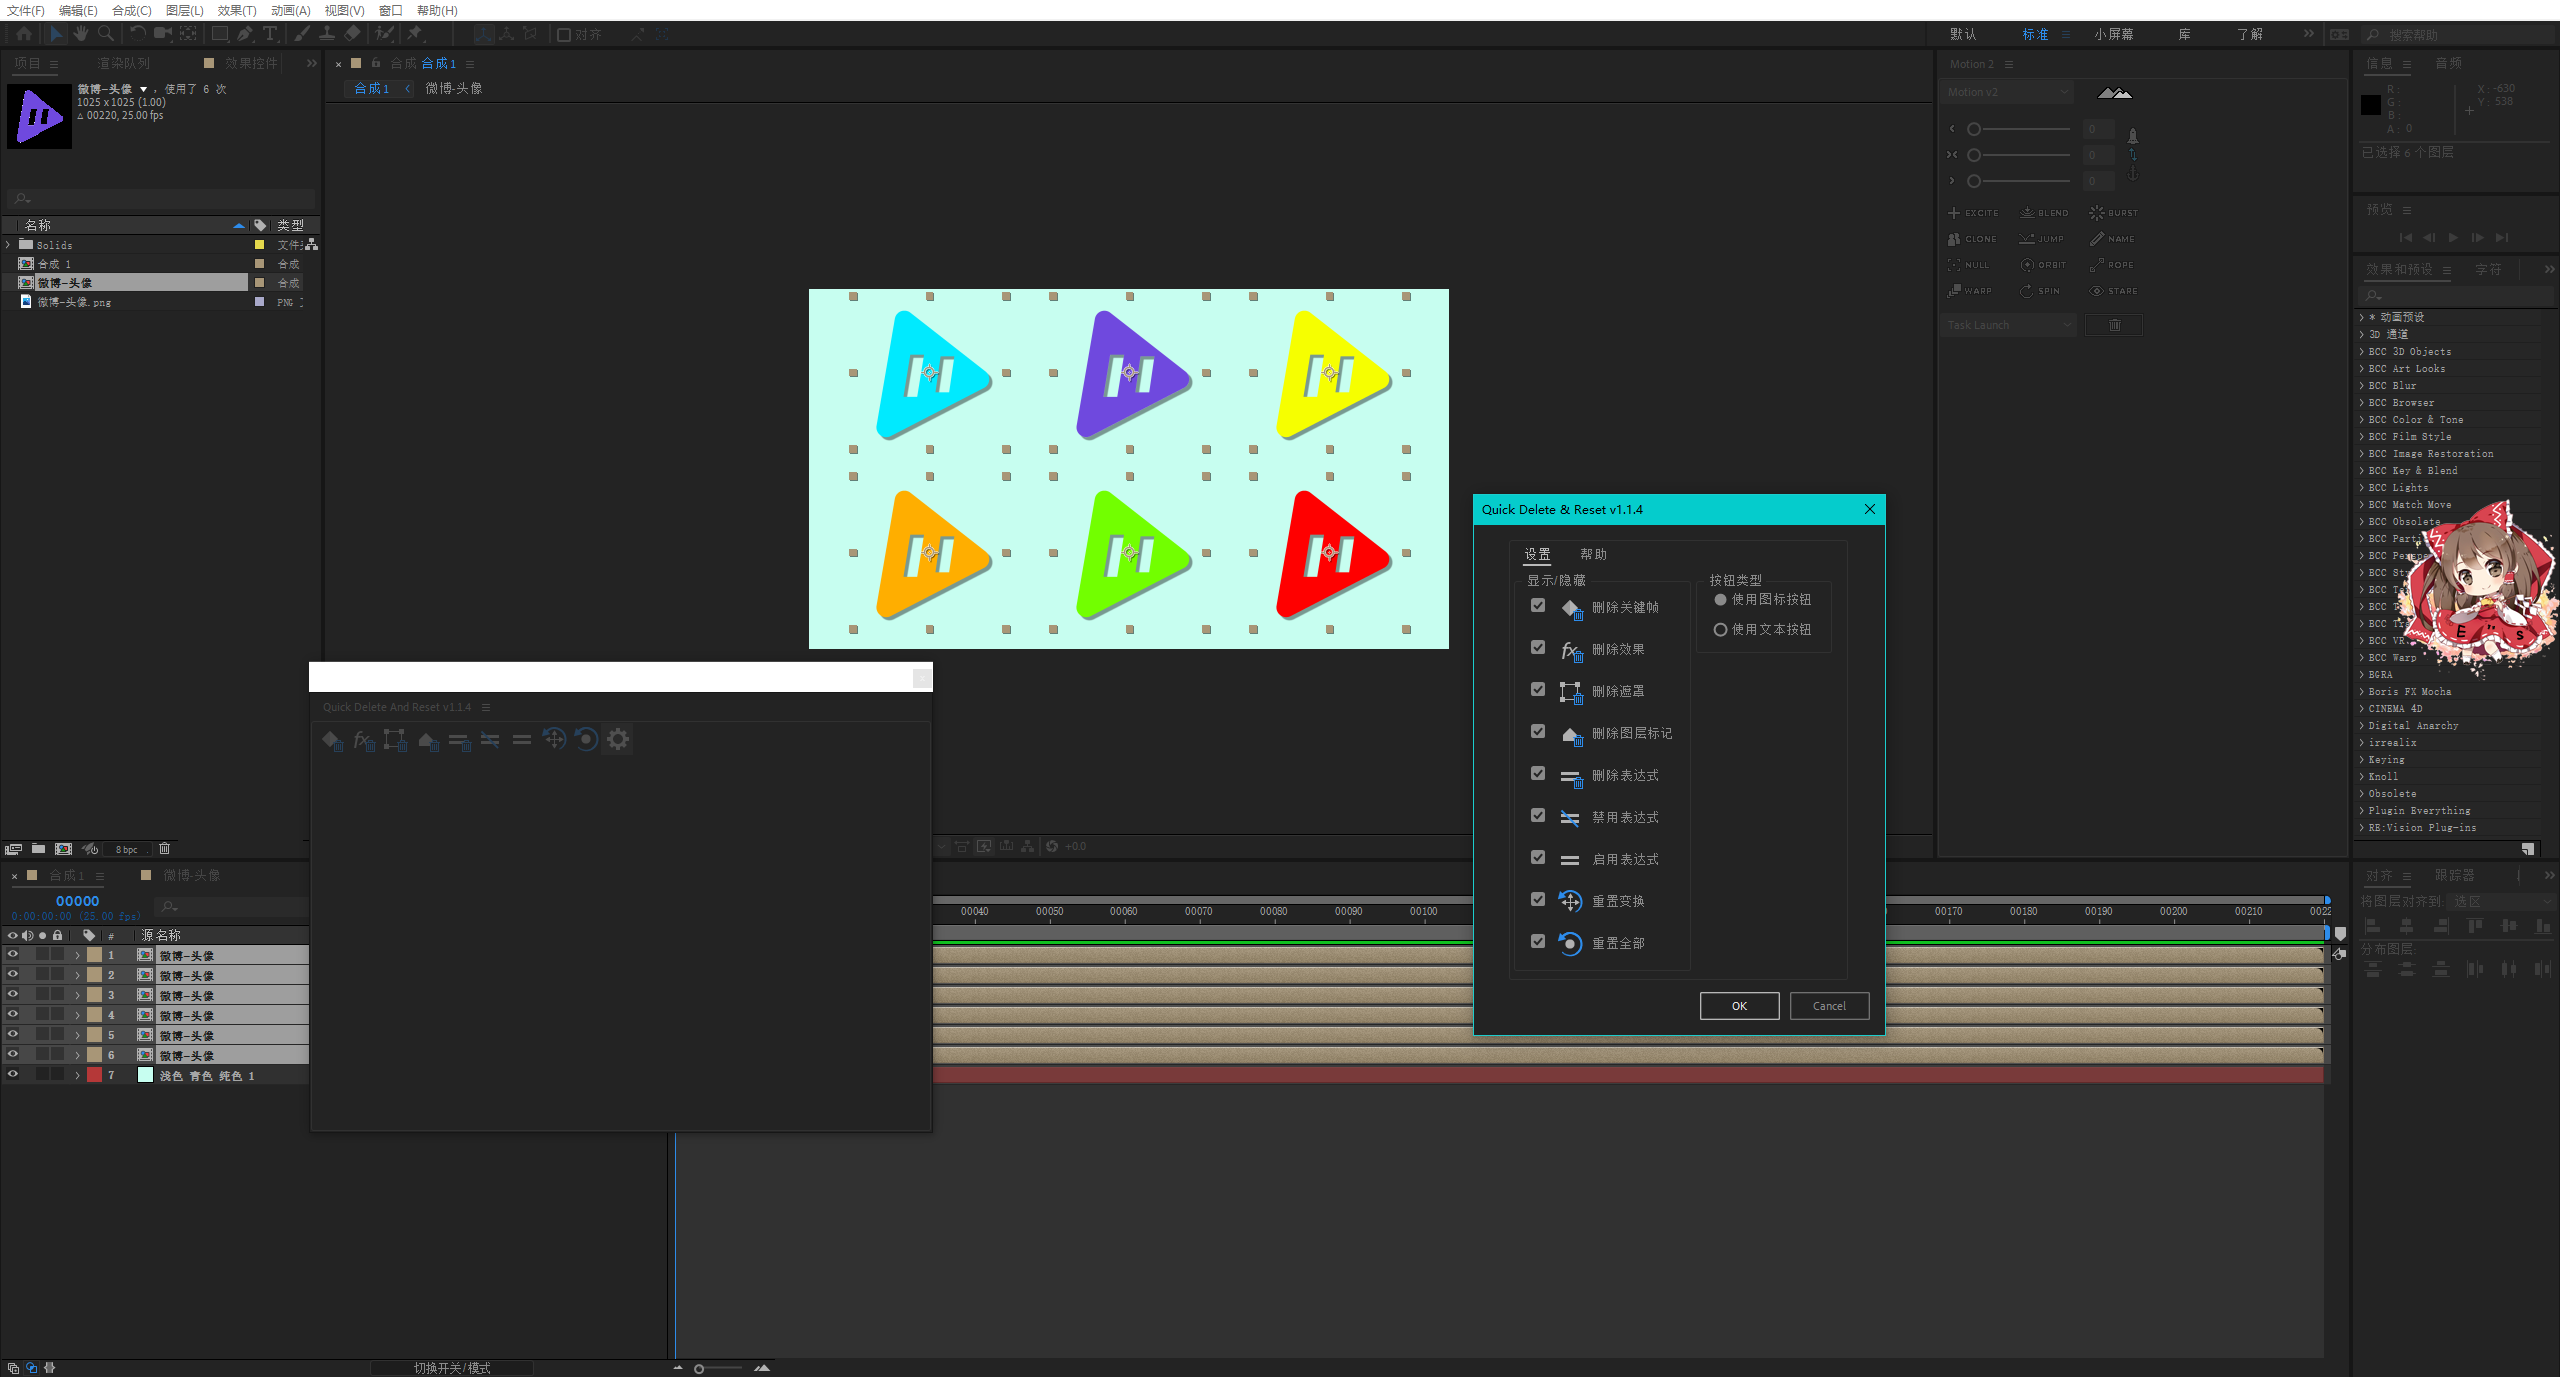The image size is (2560, 1377).
Task: Click the Home icon in the toolbar
Action: [x=24, y=34]
